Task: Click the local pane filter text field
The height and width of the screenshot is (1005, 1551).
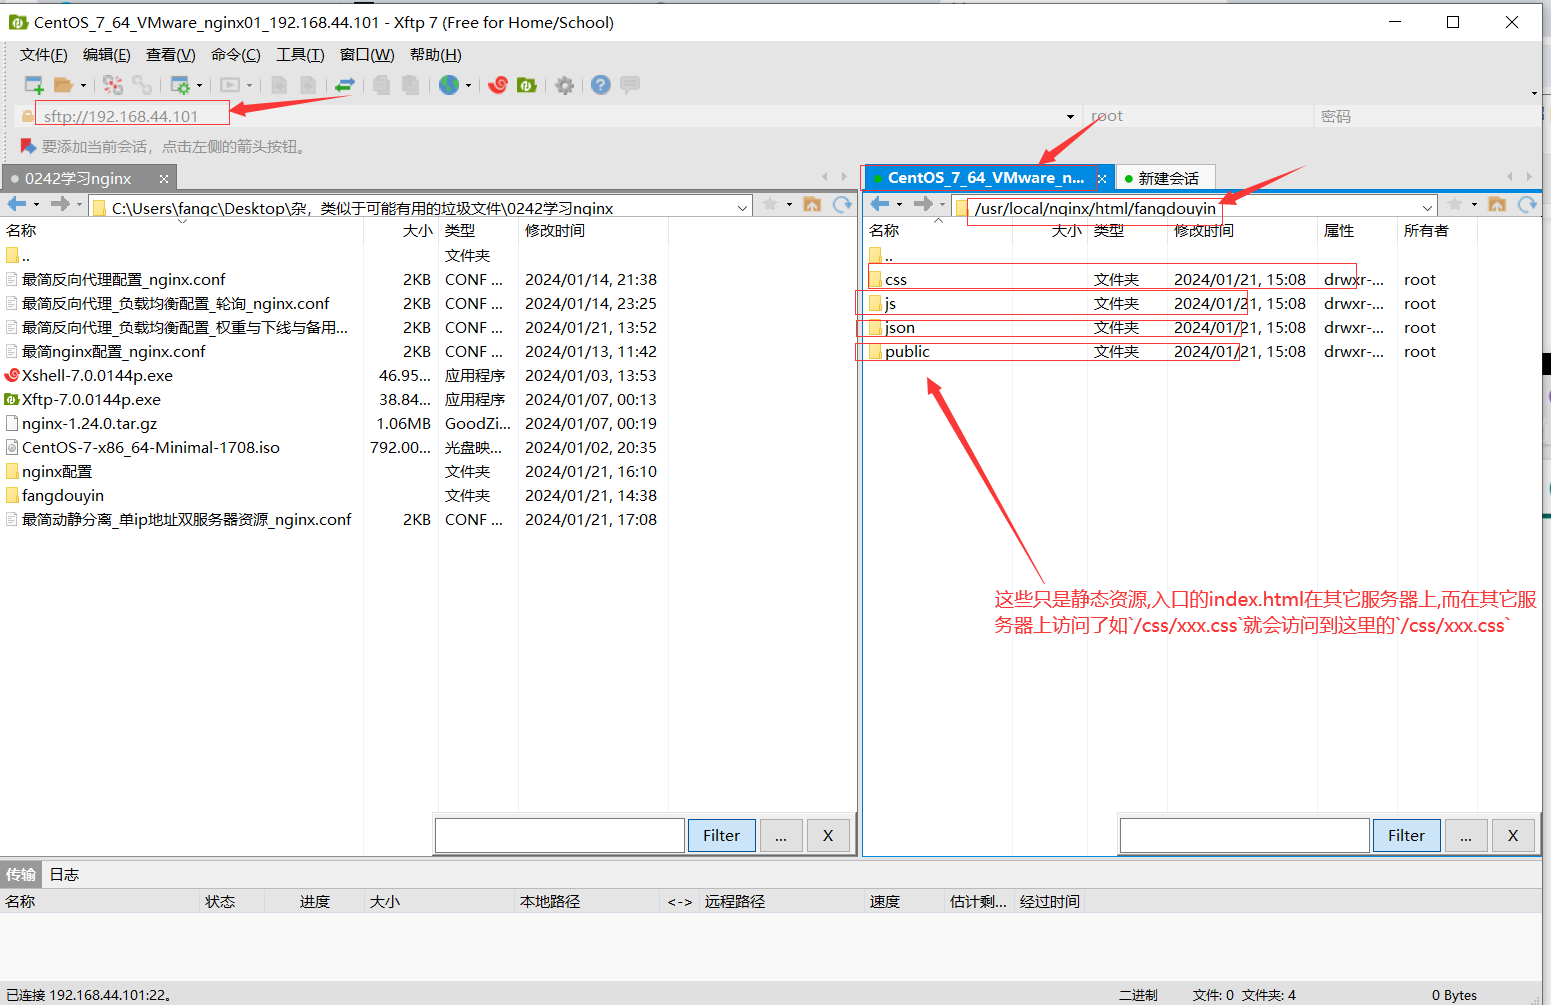Action: point(560,835)
